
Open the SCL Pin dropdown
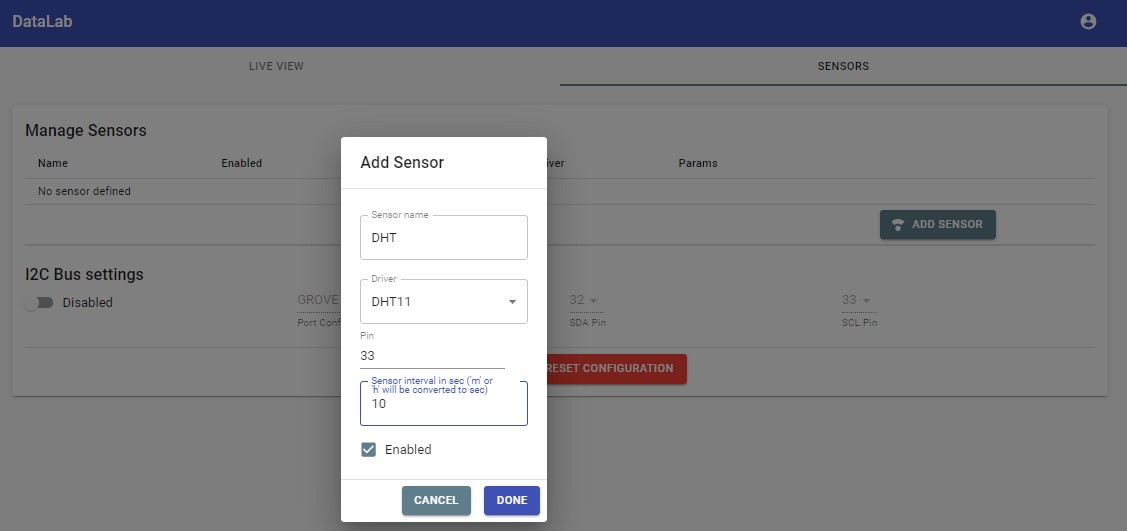click(x=855, y=301)
